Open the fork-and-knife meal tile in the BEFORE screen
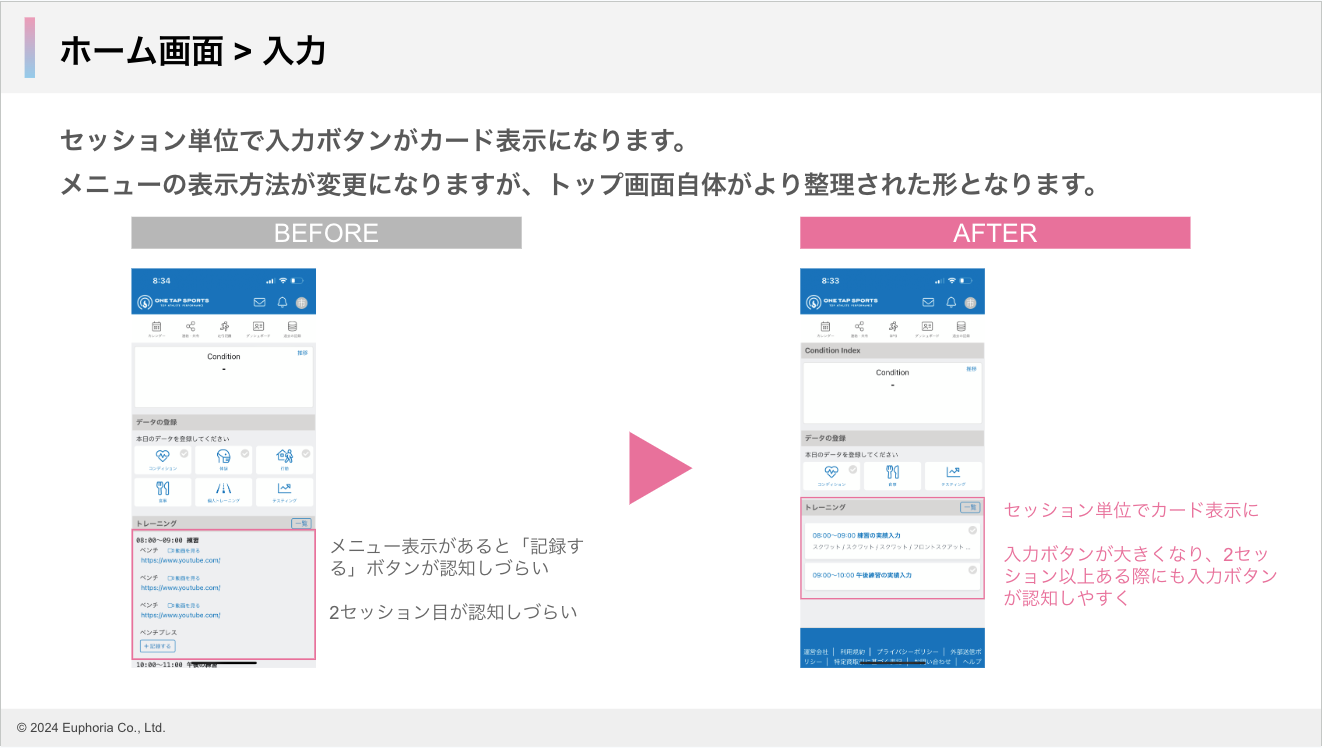Viewport: 1322px width, 748px height. (163, 492)
